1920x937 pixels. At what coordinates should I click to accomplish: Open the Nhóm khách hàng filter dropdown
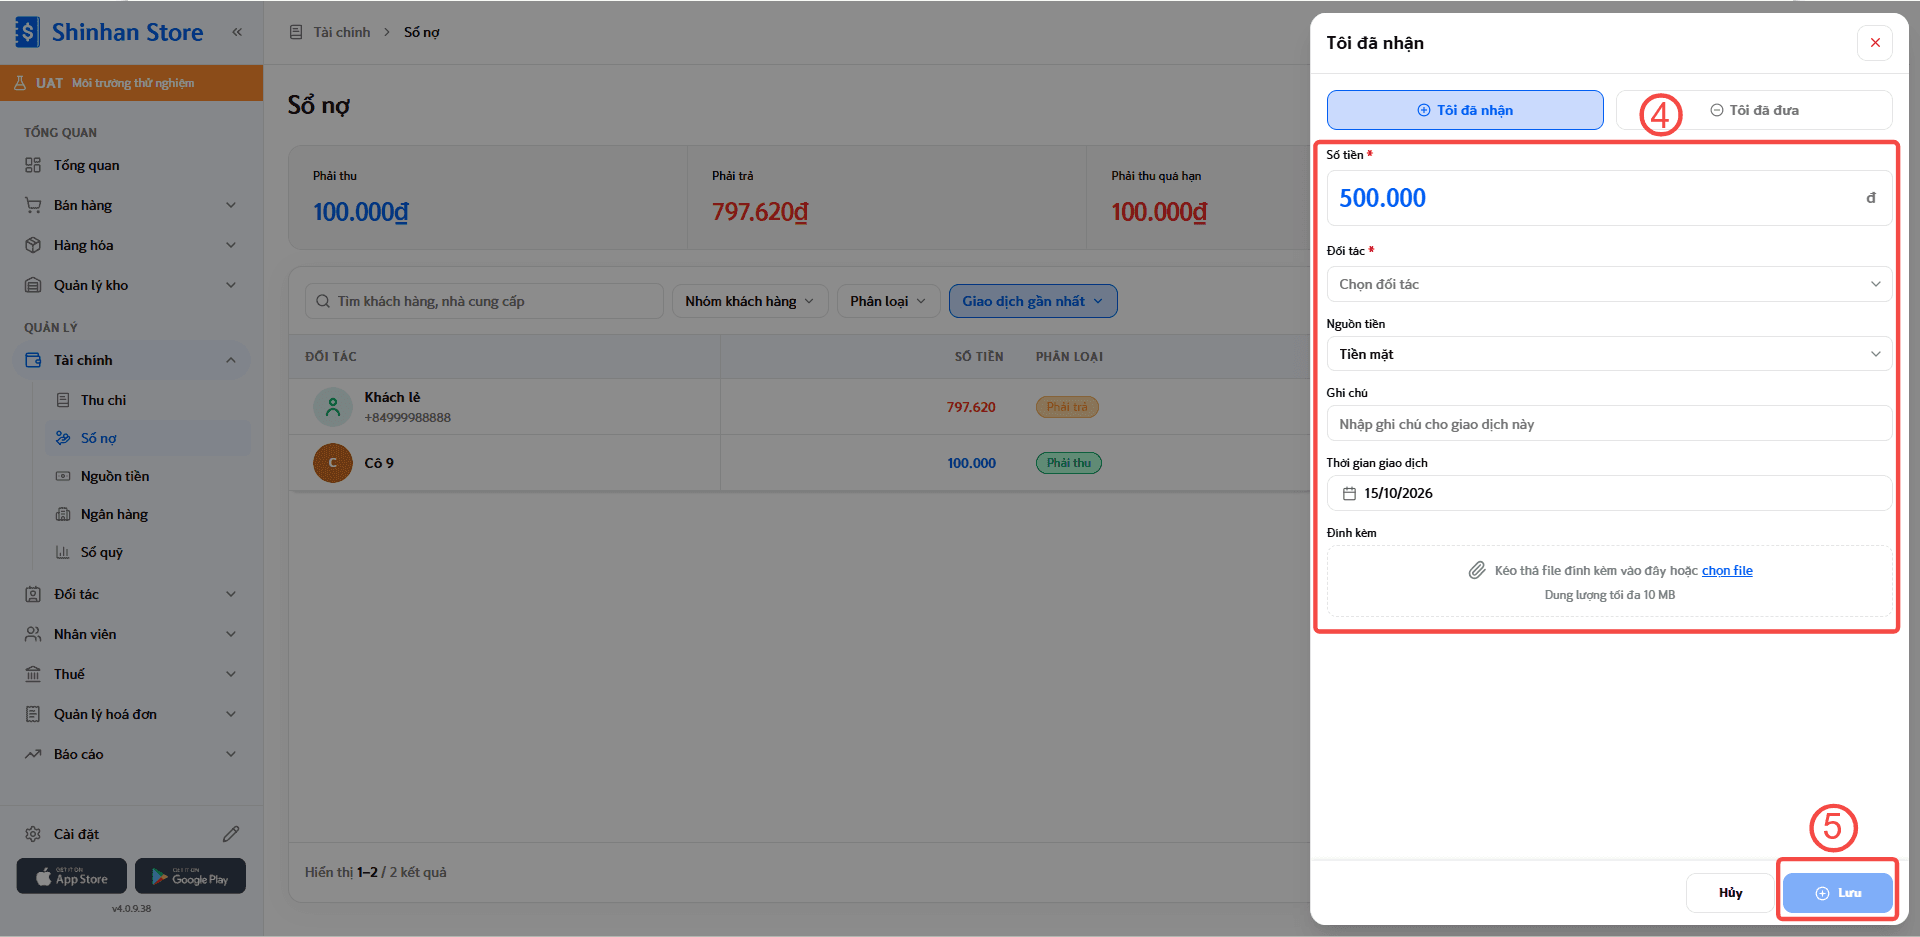point(750,301)
